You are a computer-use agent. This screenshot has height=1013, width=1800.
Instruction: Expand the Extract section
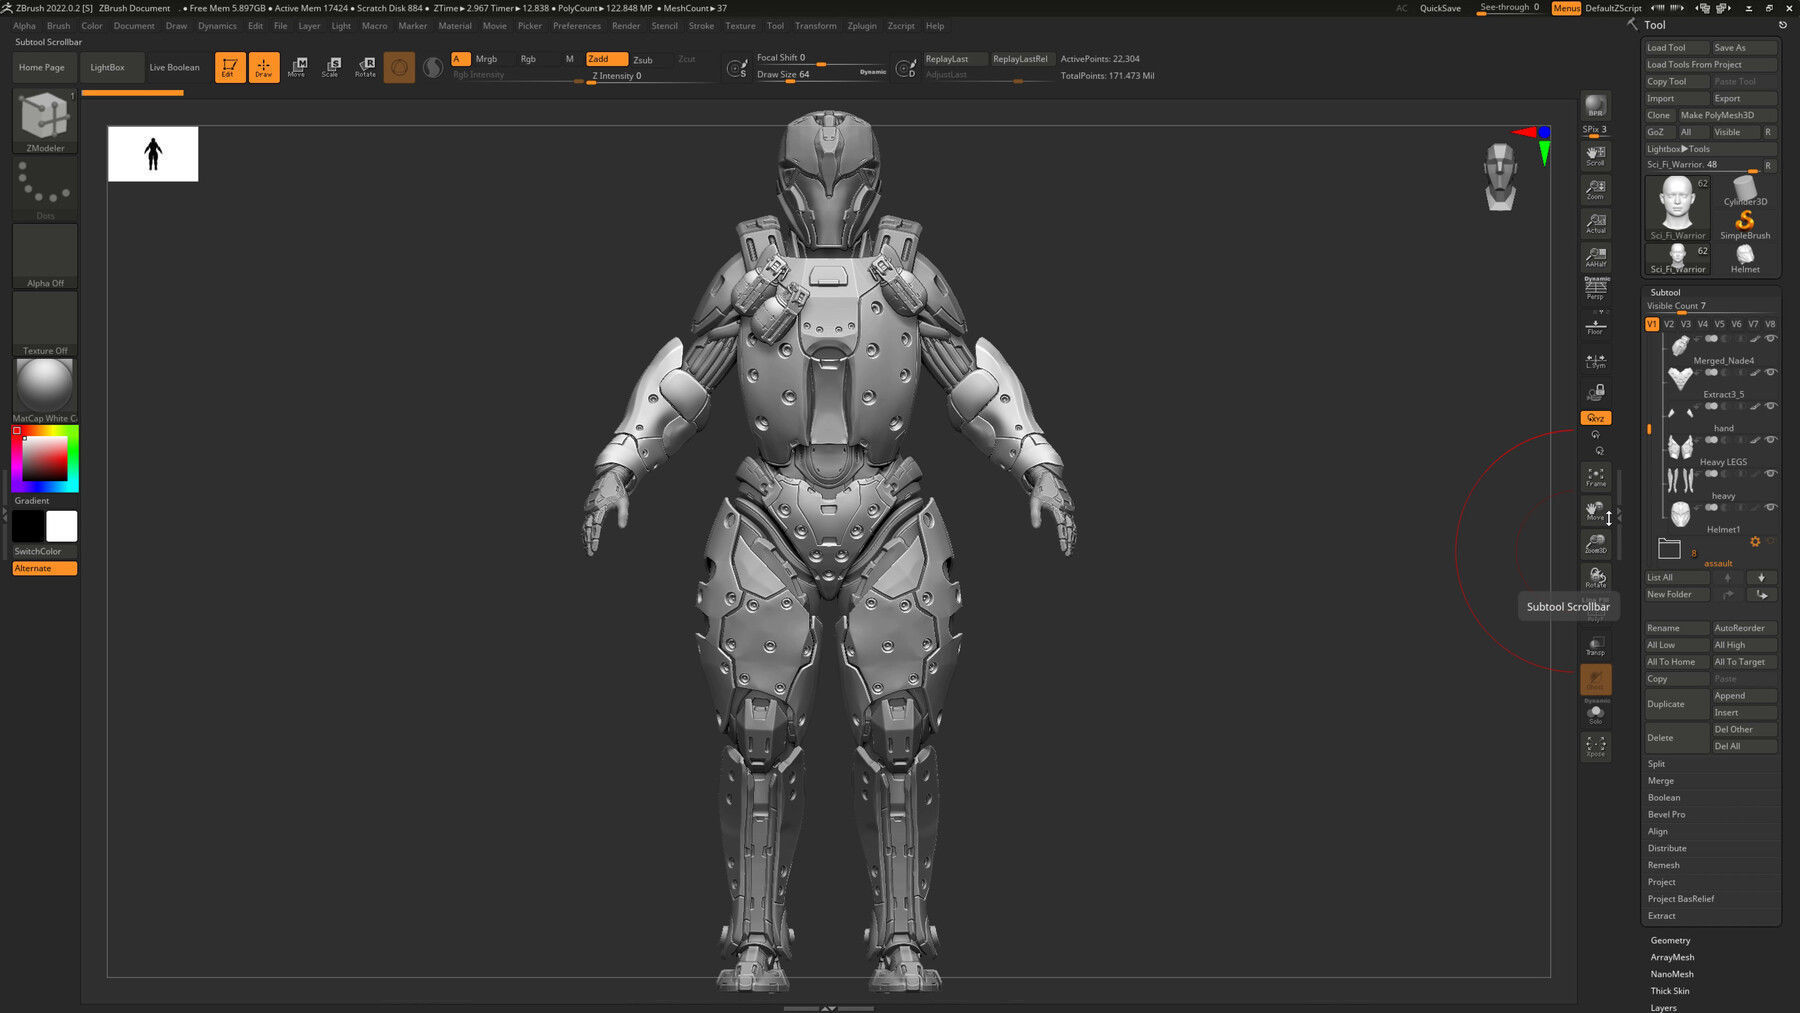pos(1662,916)
